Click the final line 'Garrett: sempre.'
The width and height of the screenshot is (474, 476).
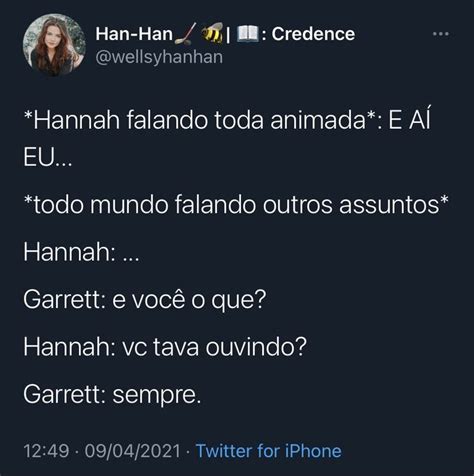(112, 395)
